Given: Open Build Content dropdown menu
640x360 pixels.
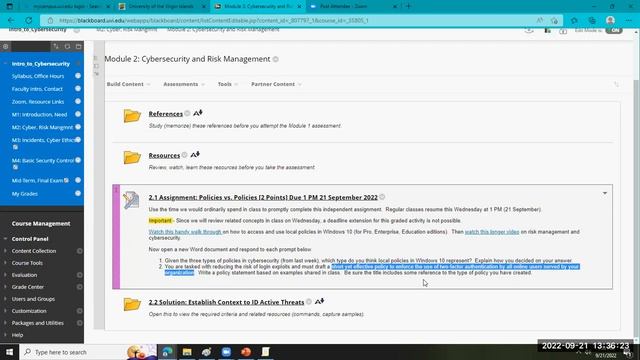Looking at the screenshot, I should (128, 84).
